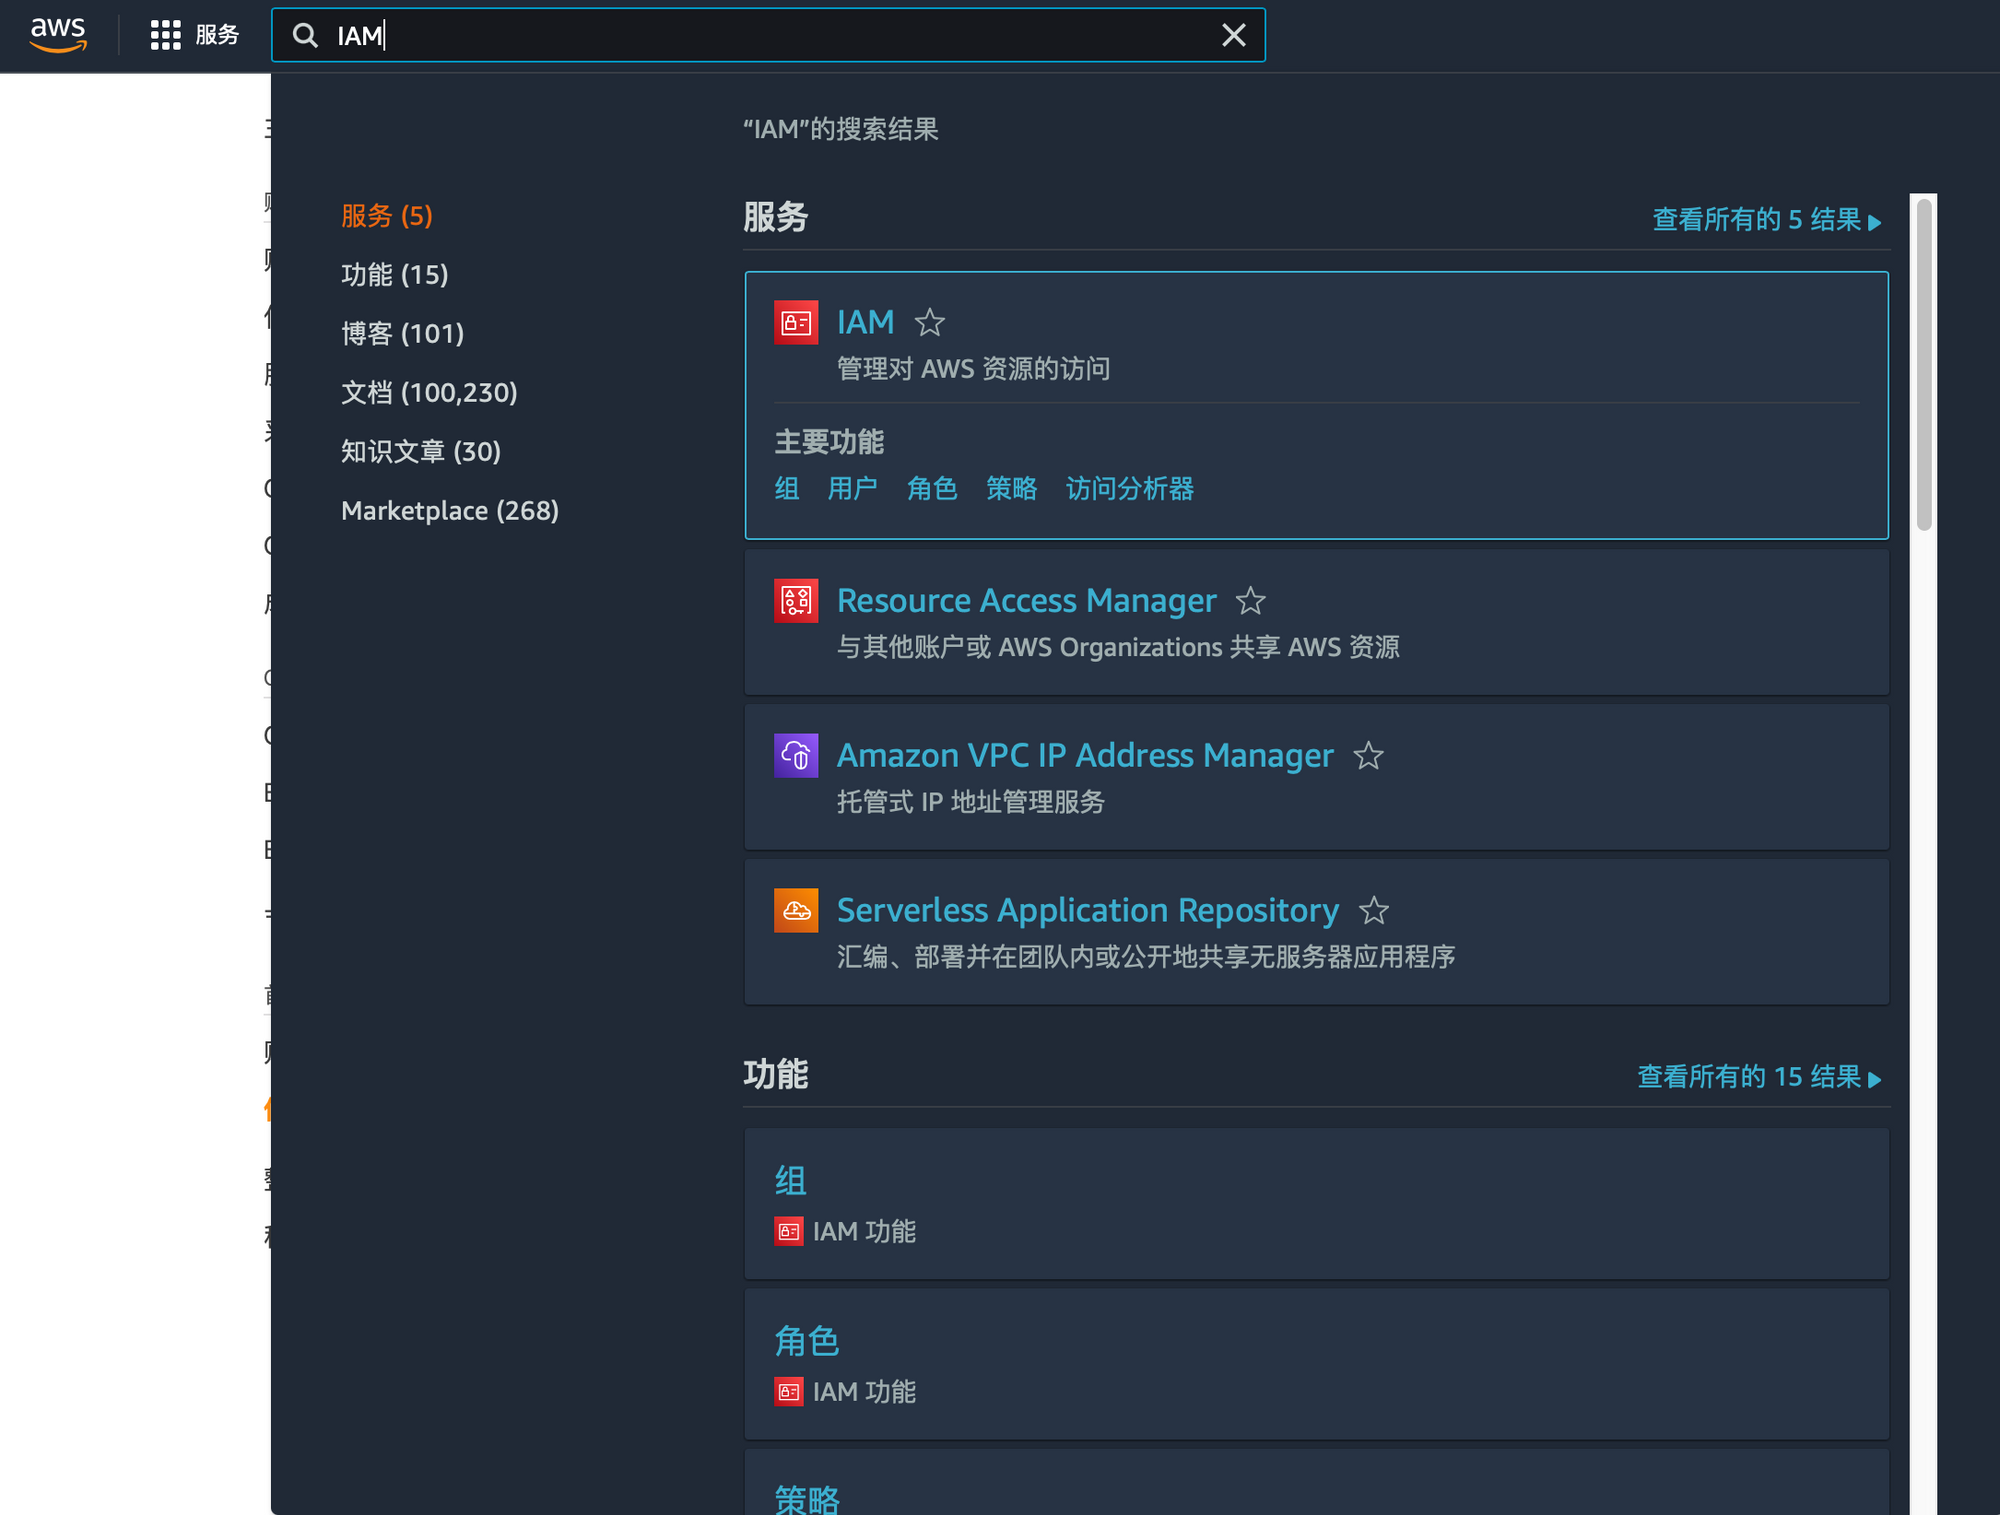The image size is (2000, 1515).
Task: Click the red IAM service icon
Action: pyautogui.click(x=796, y=322)
